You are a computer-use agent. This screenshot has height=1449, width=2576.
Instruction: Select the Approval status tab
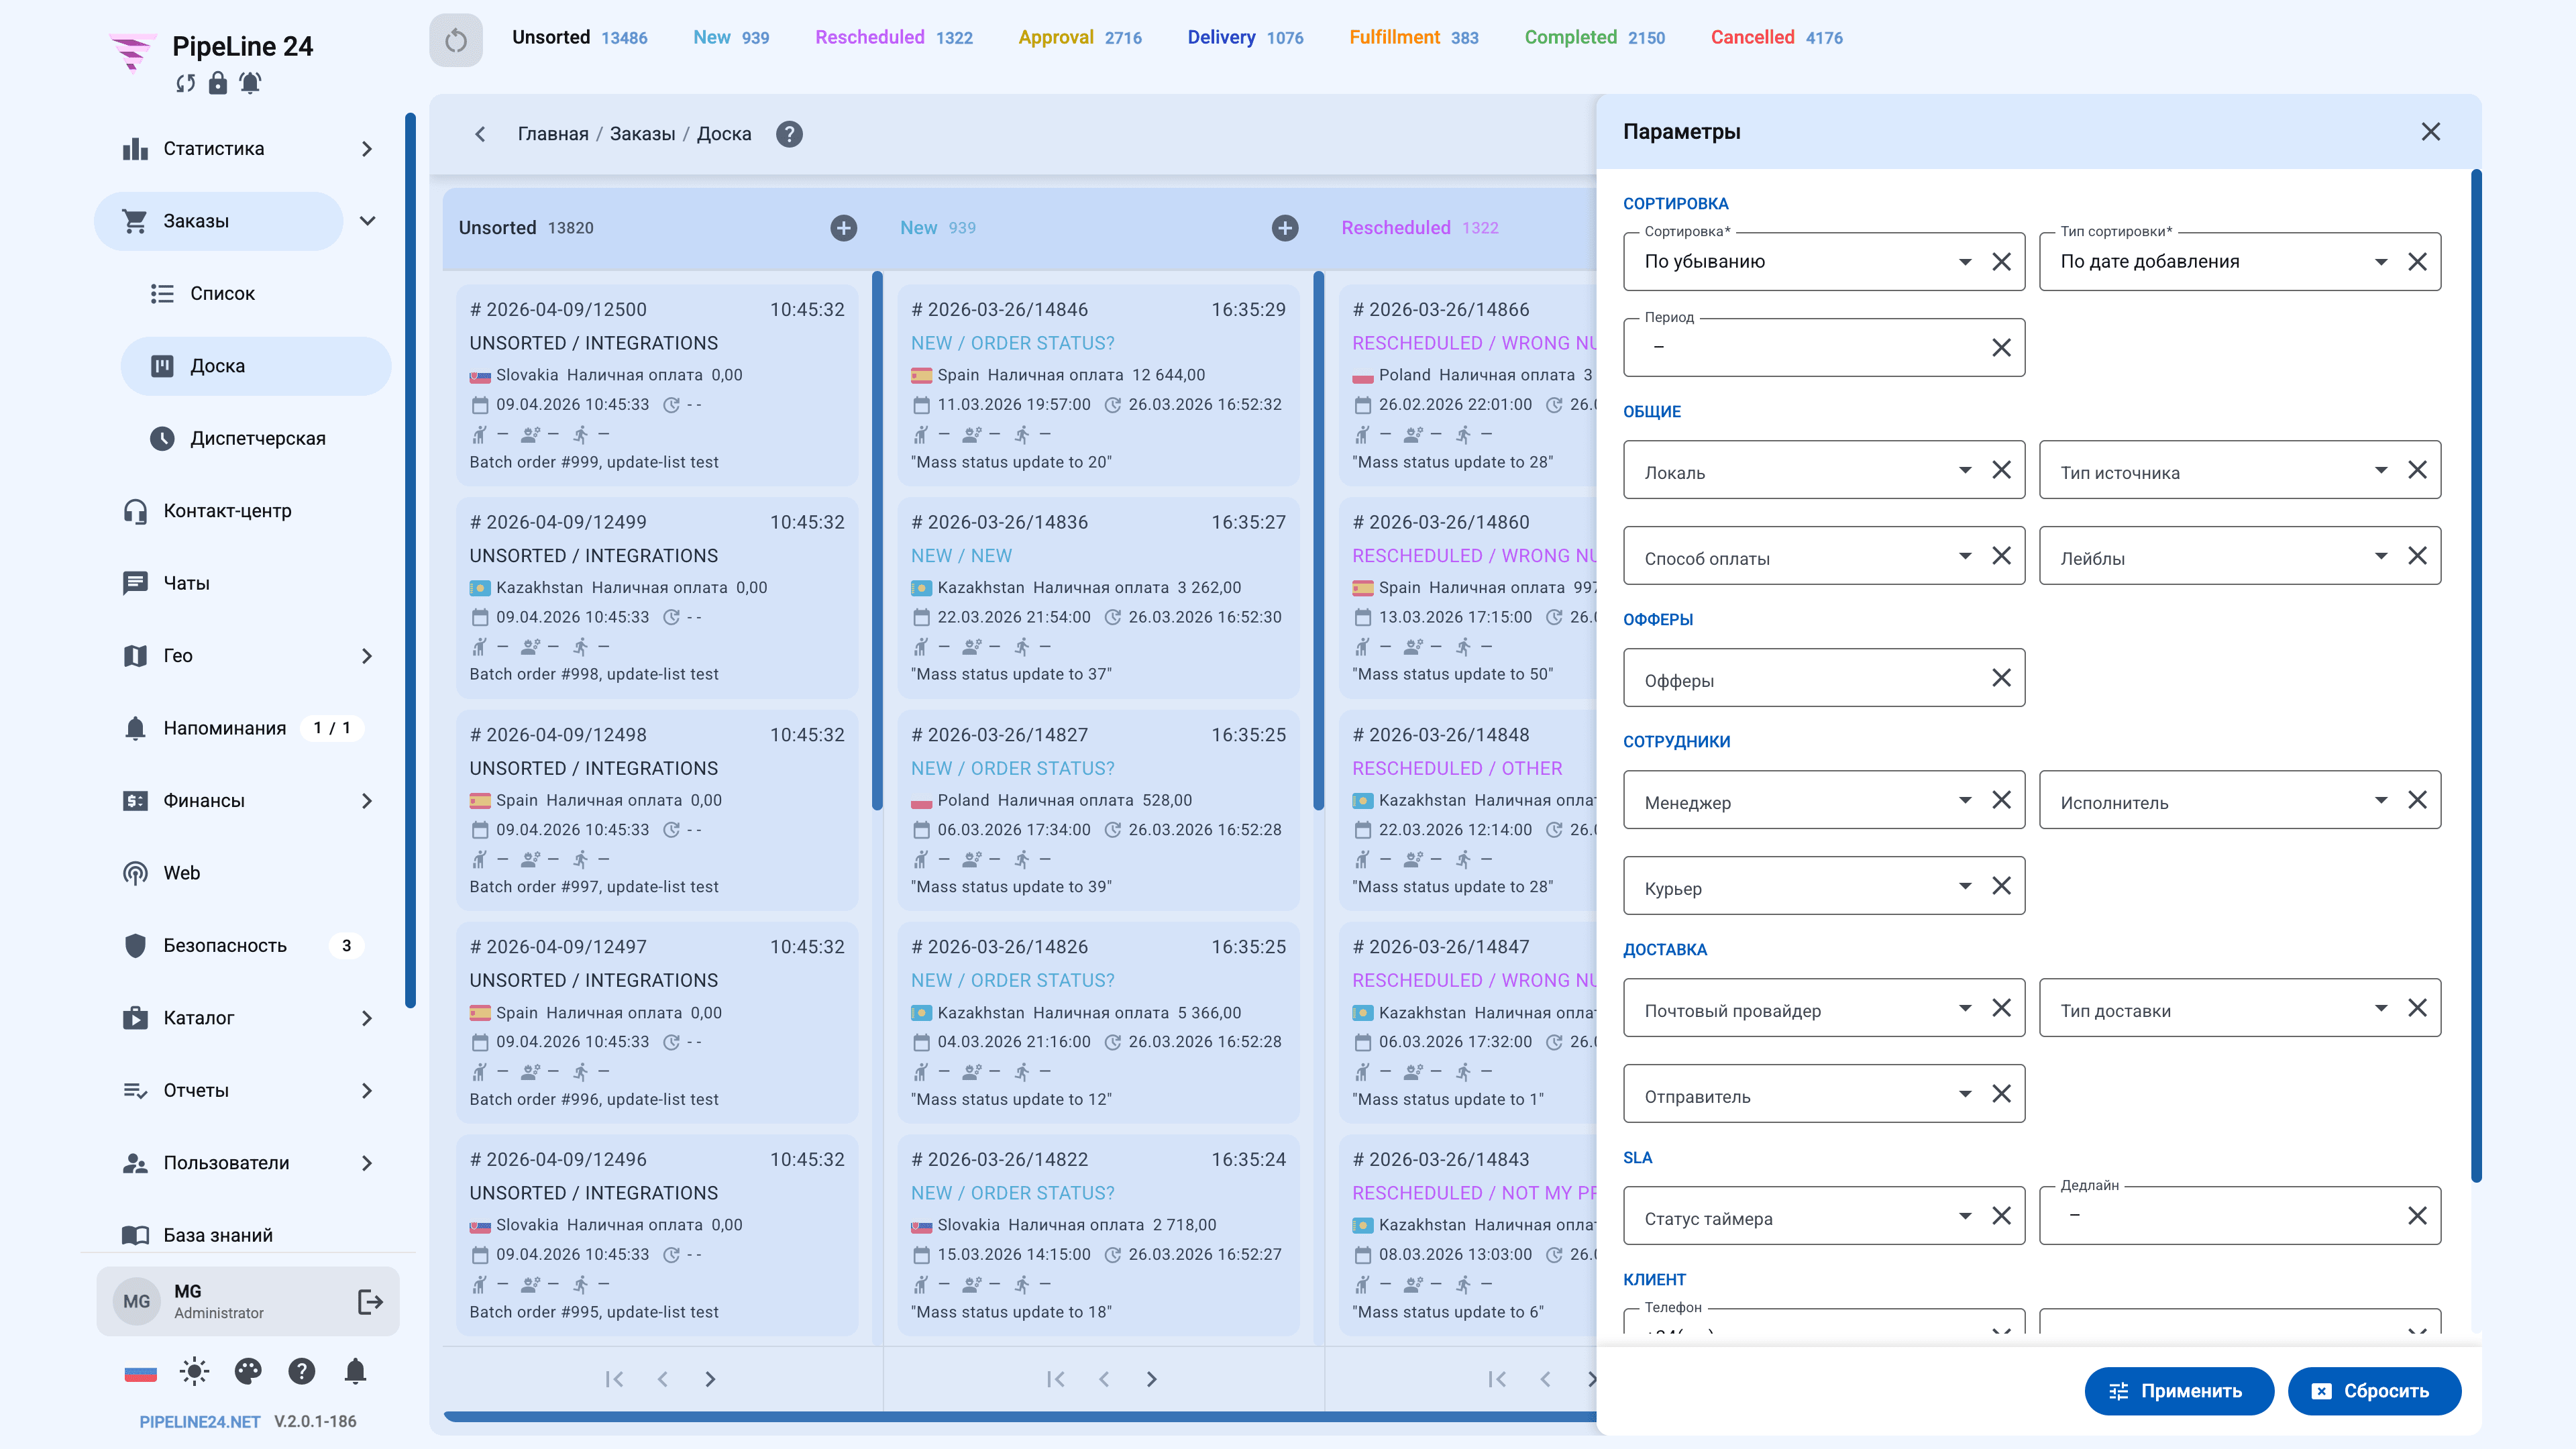1080,38
